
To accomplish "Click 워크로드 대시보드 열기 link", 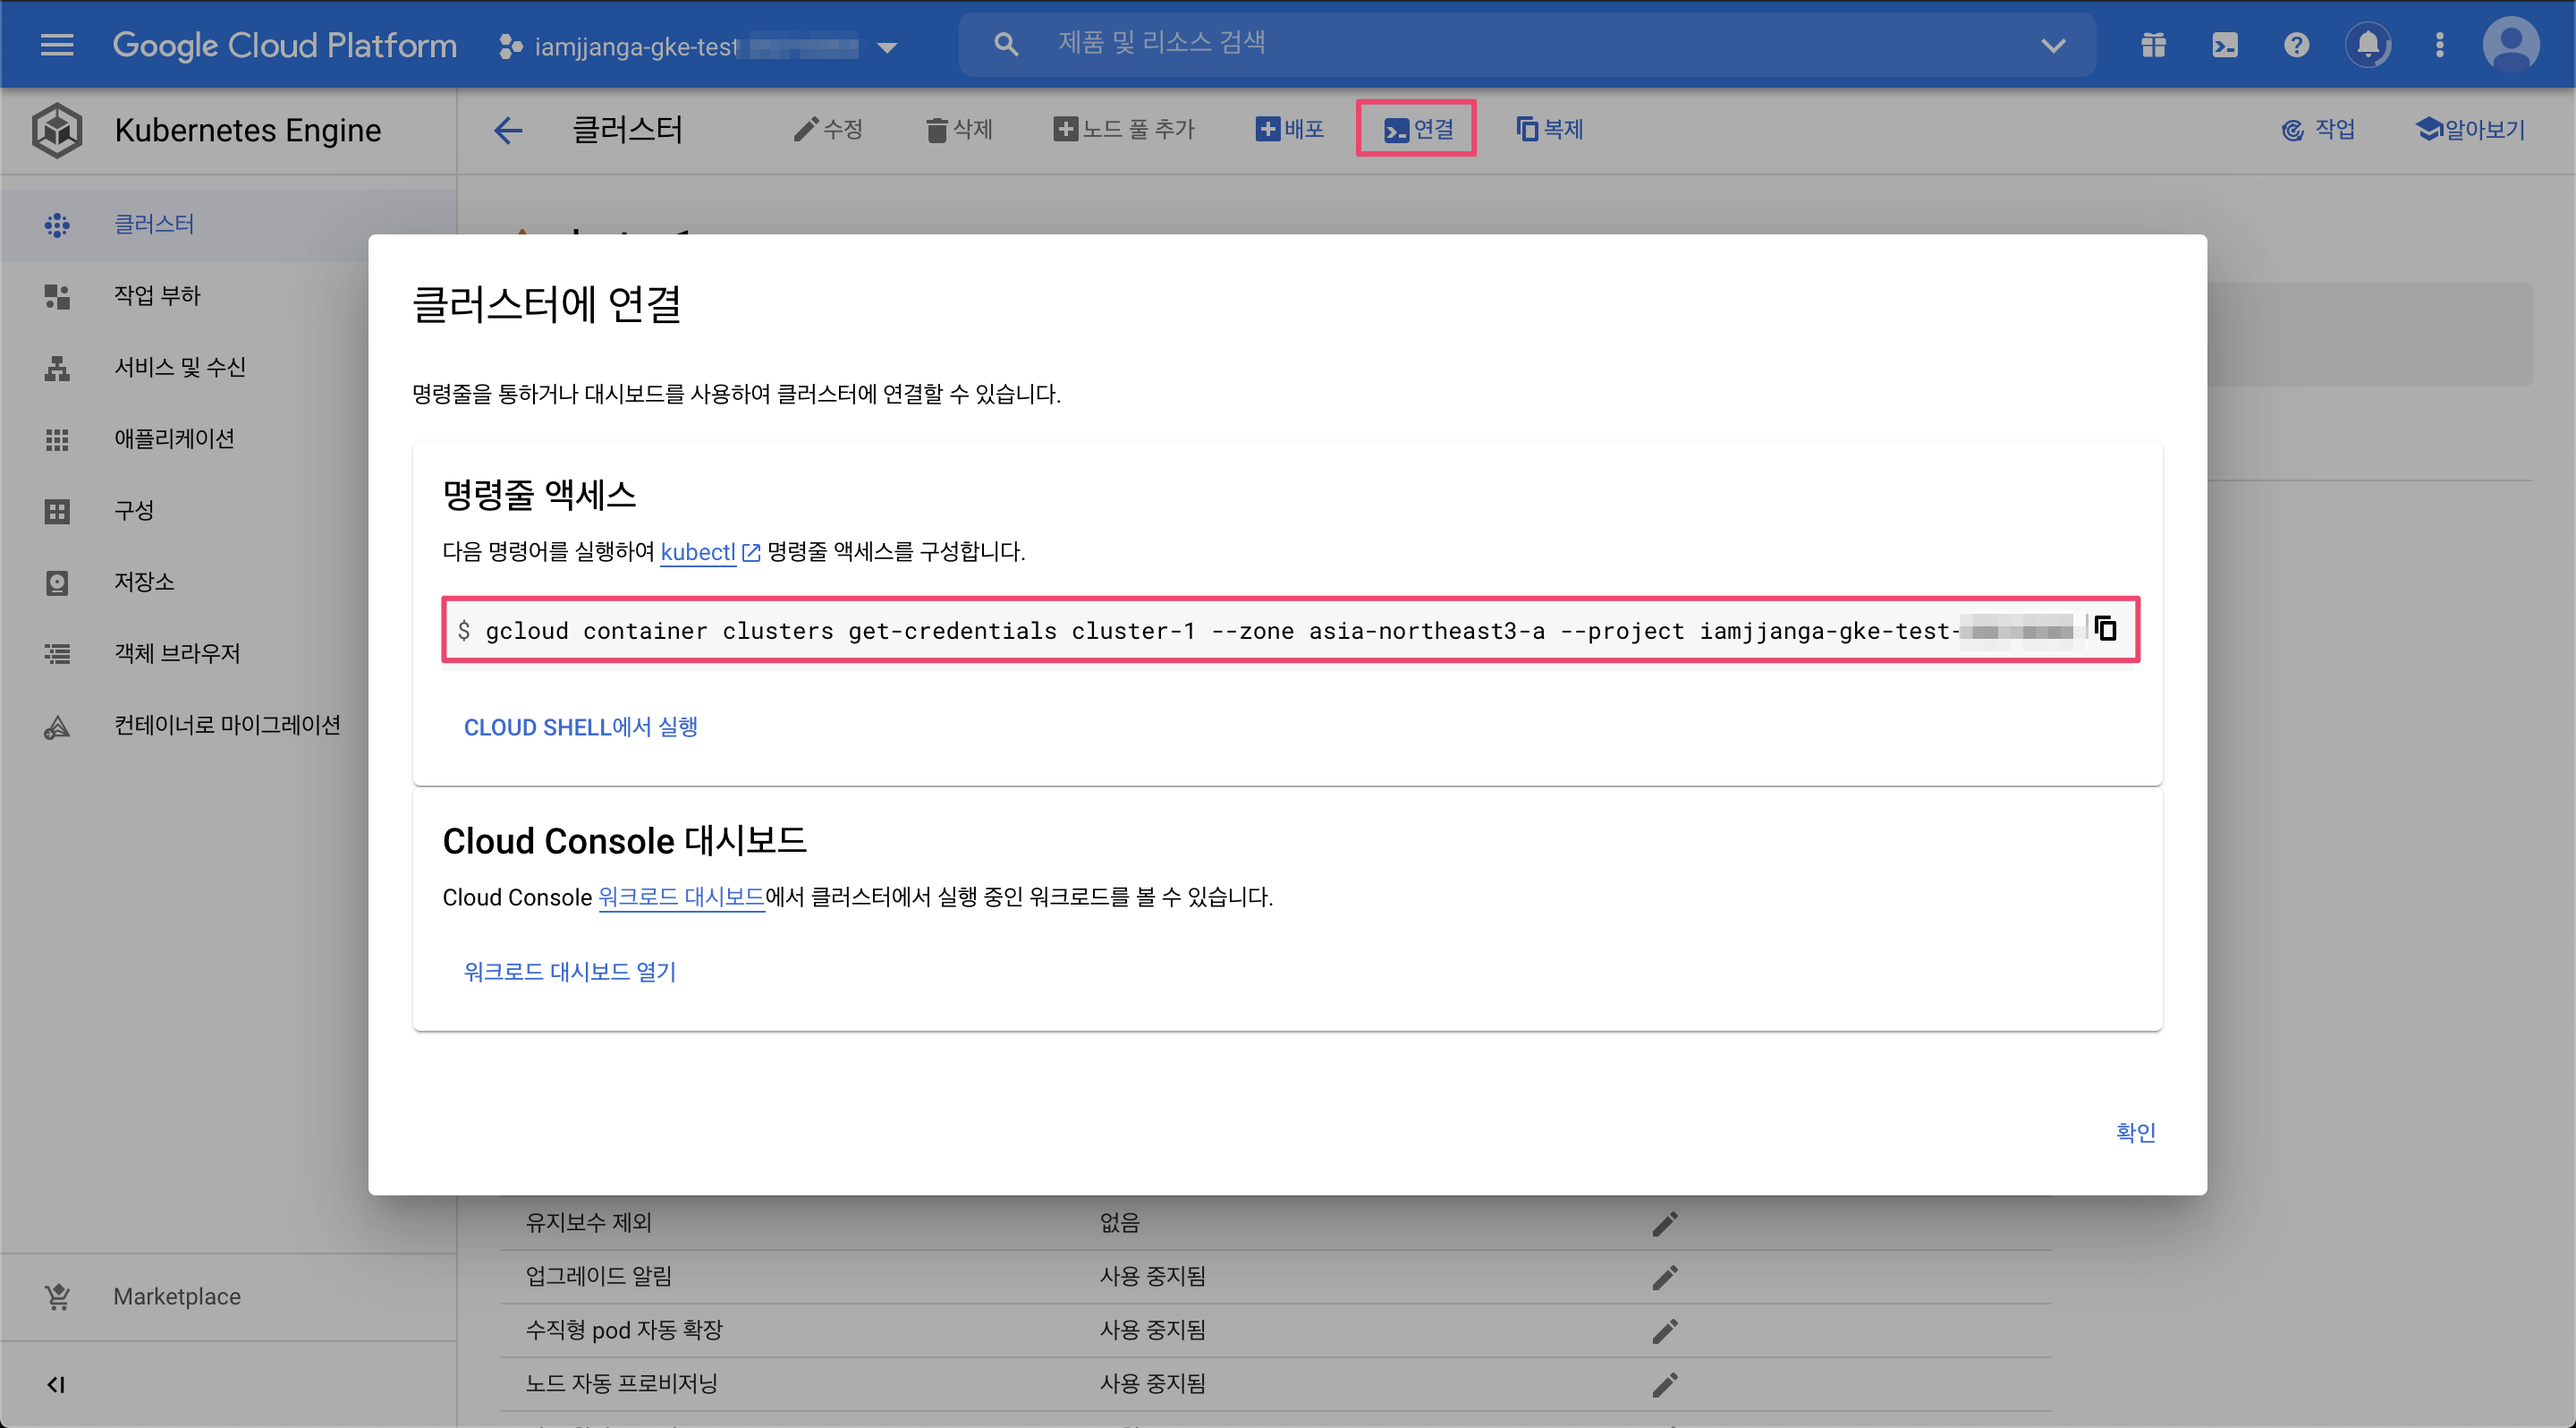I will 570,971.
